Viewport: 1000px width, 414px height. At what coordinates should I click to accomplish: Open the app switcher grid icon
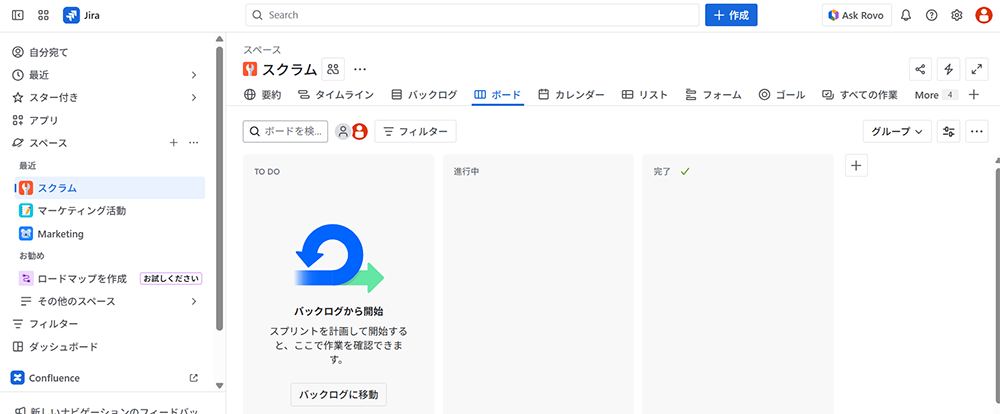point(43,15)
